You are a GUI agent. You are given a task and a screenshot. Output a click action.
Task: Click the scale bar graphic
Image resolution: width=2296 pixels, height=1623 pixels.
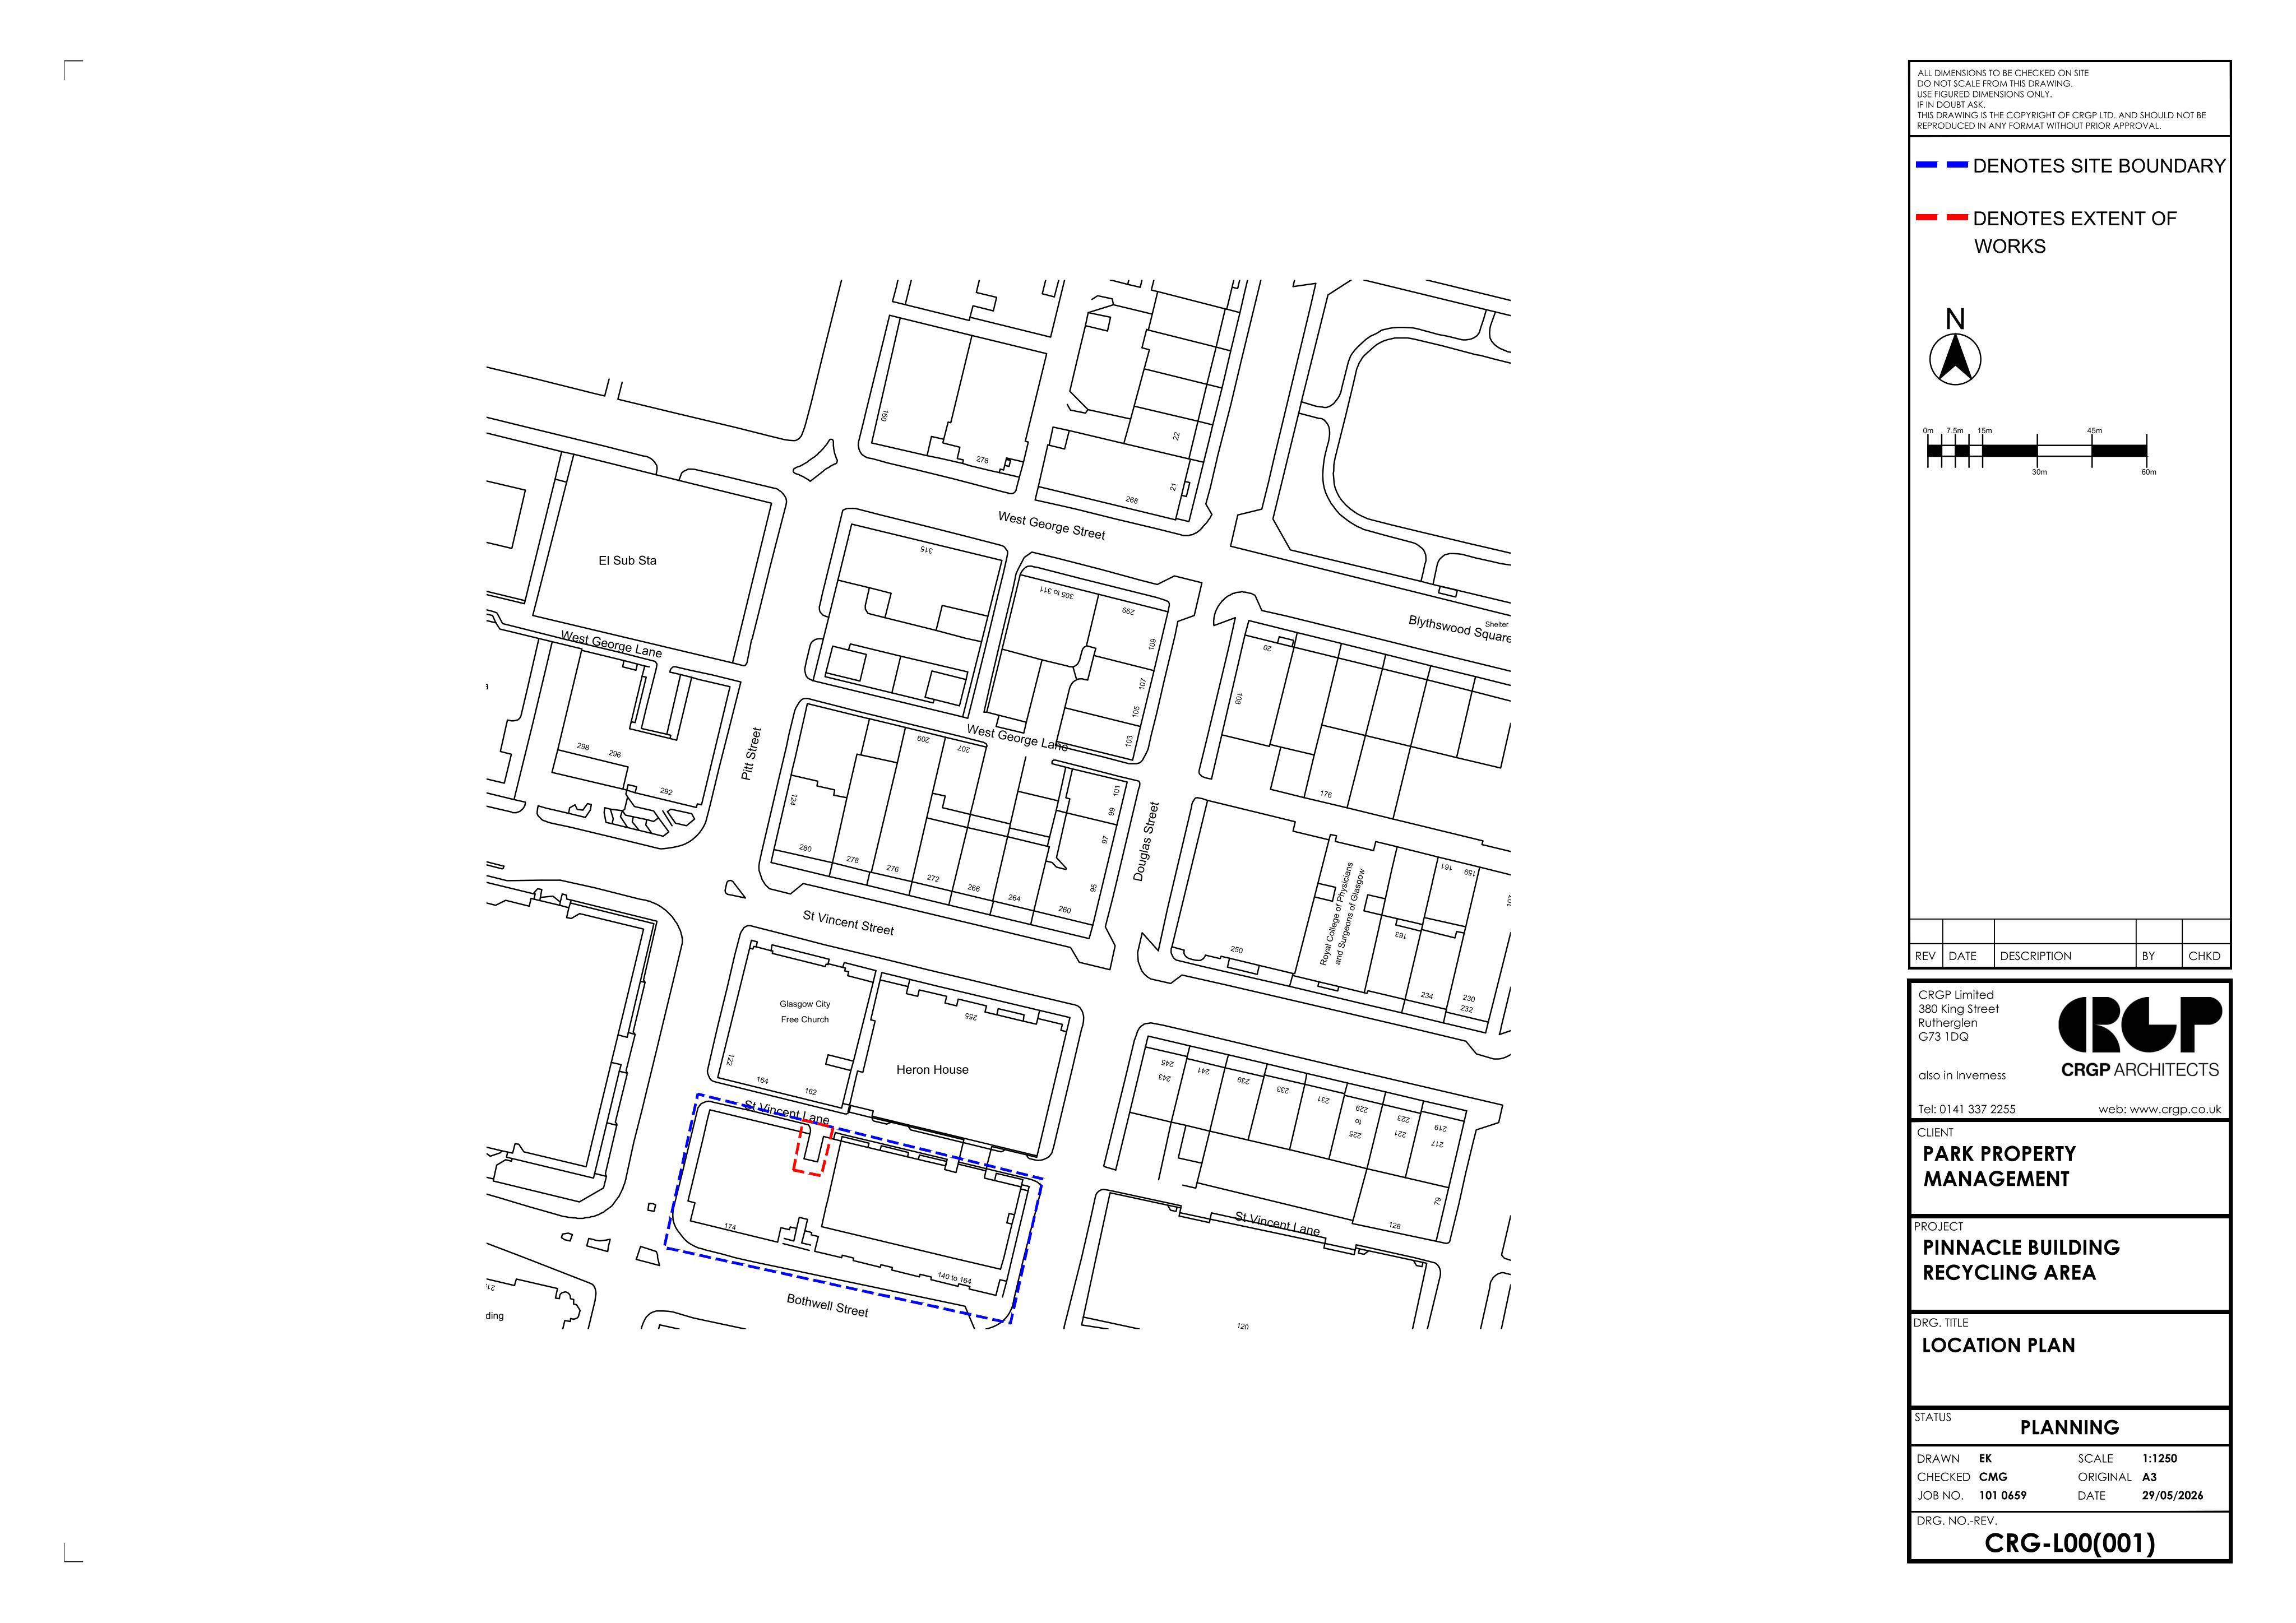(2037, 451)
